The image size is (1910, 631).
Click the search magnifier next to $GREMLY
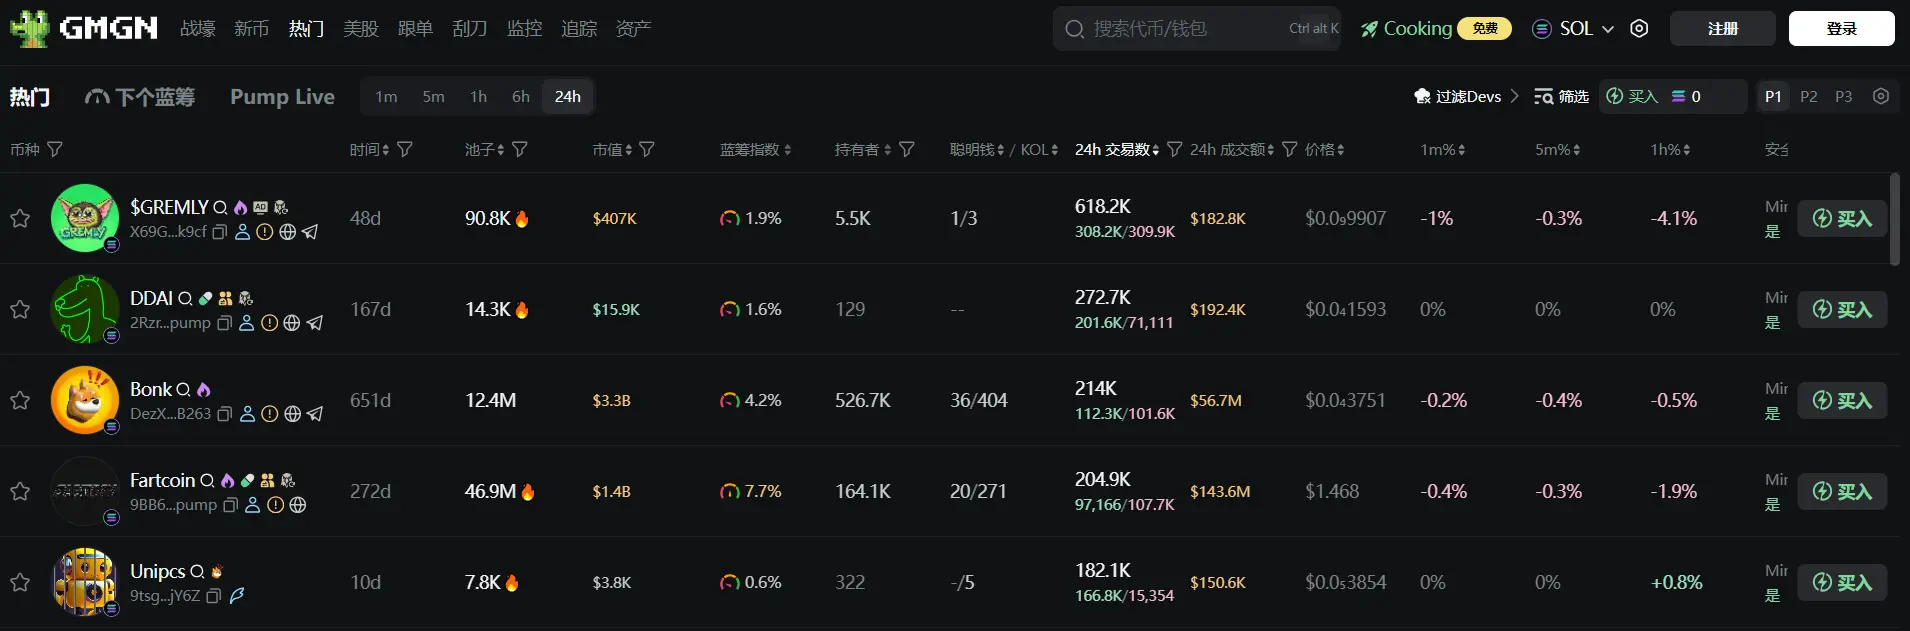(x=220, y=208)
